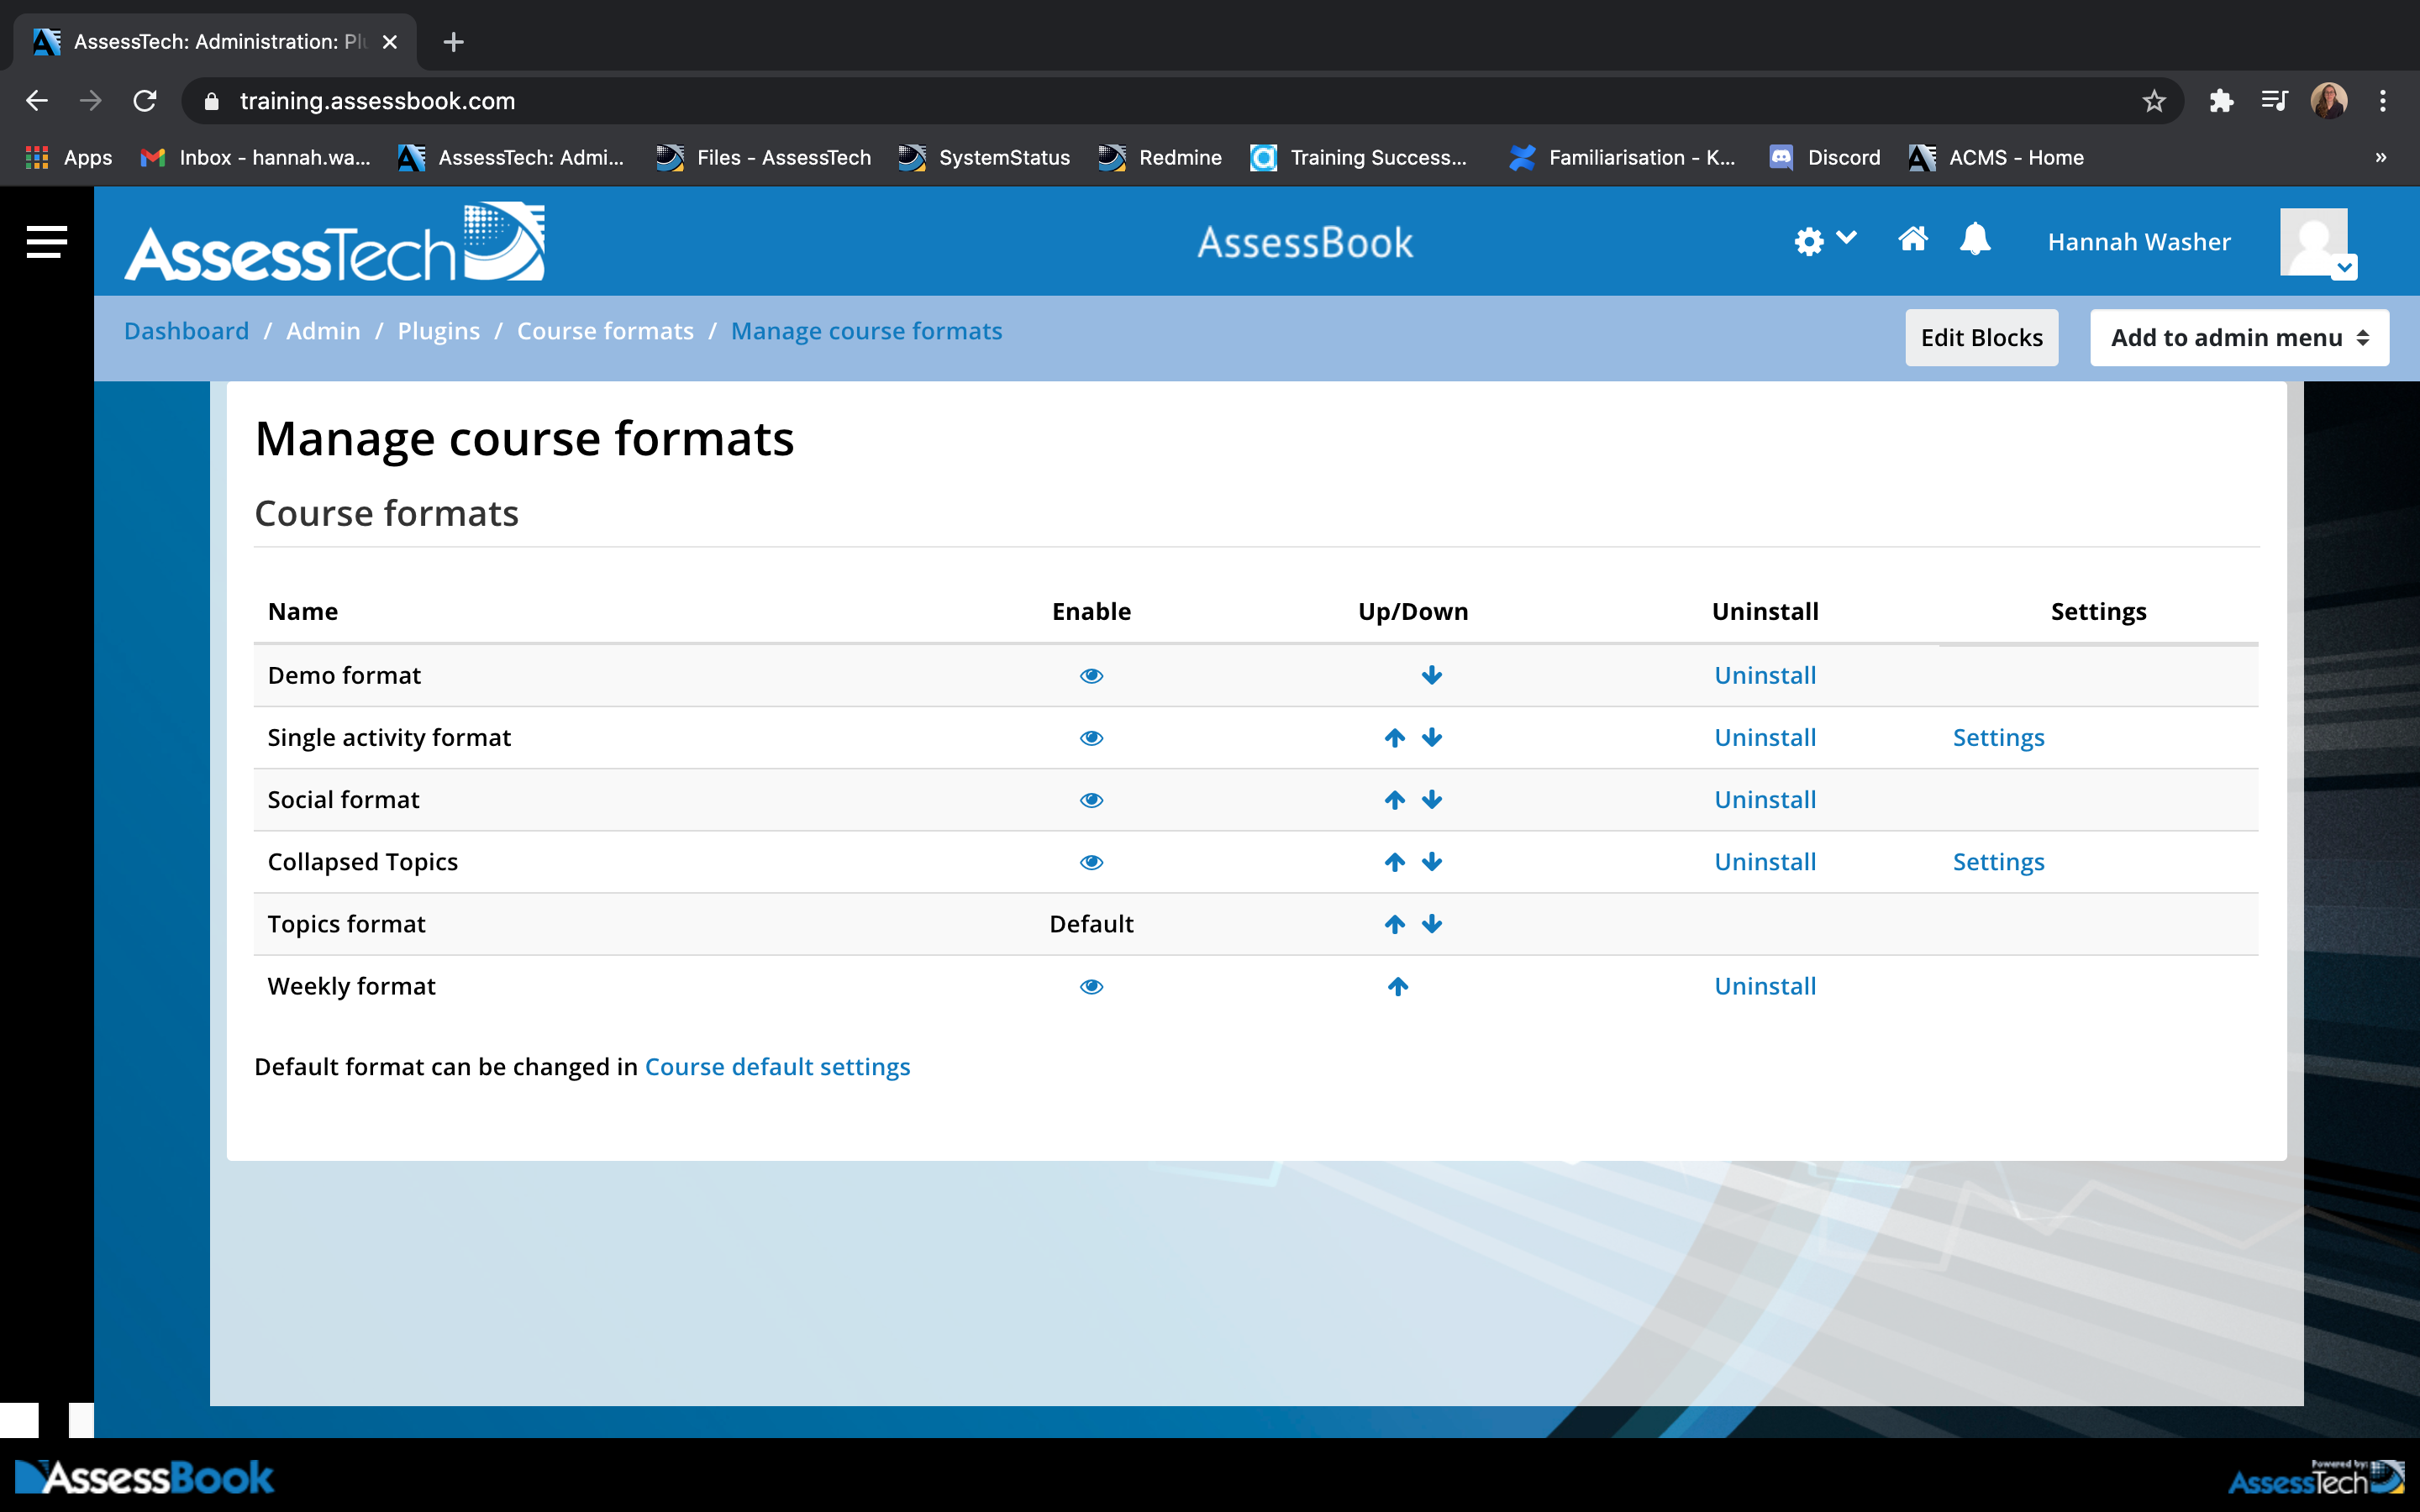Screen dimensions: 2420x1512
Task: Hide the Social format
Action: click(1091, 800)
